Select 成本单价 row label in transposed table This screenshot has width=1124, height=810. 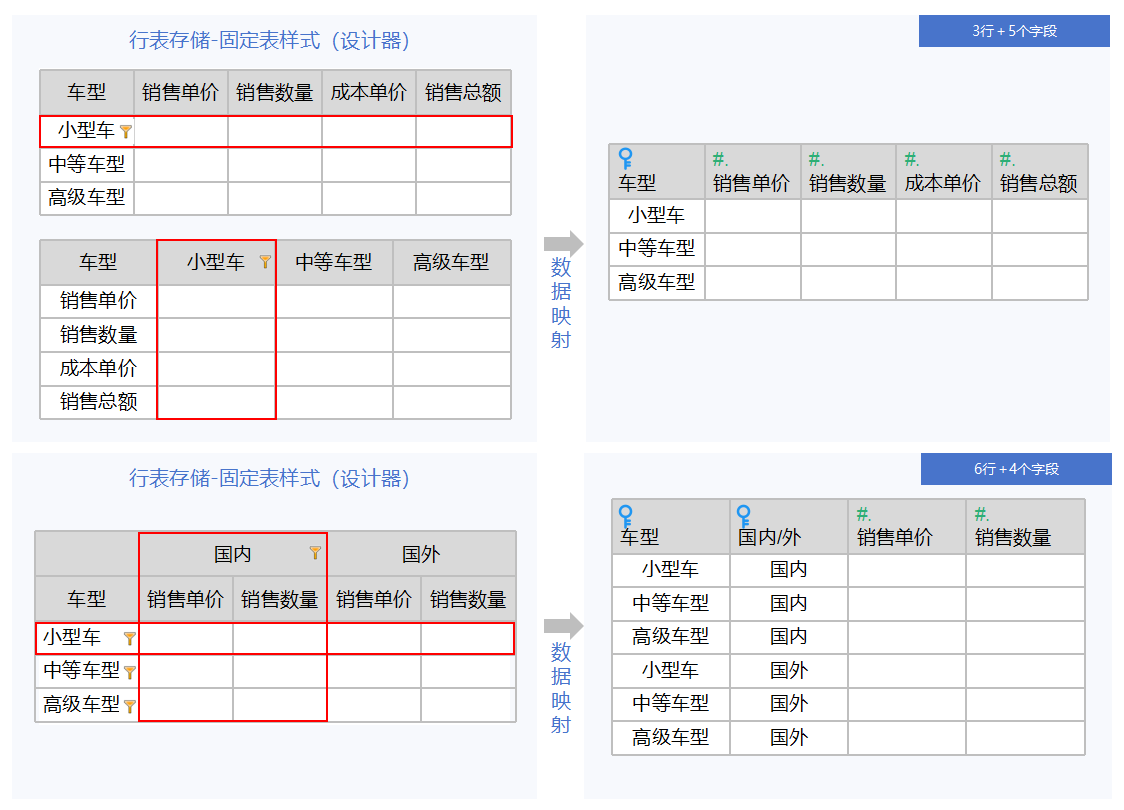click(98, 368)
